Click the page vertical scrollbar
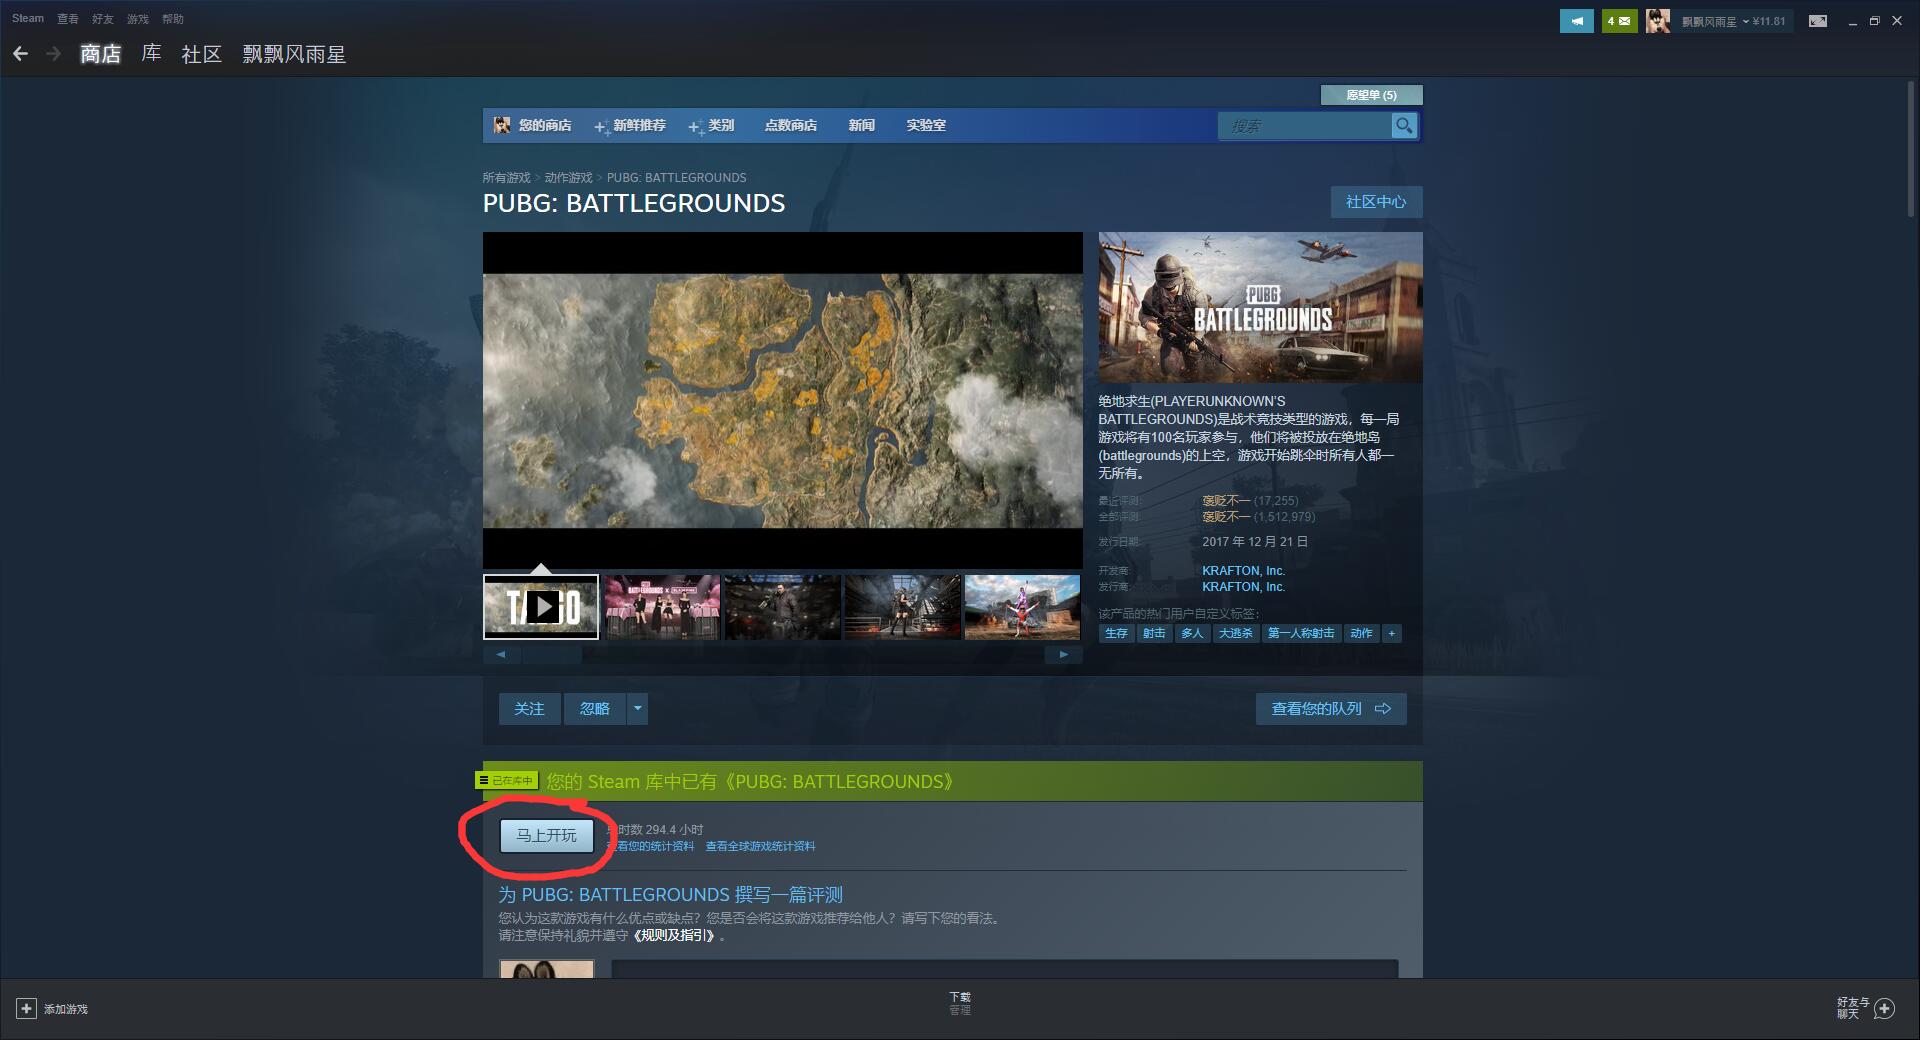The width and height of the screenshot is (1920, 1040). pyautogui.click(x=1910, y=148)
